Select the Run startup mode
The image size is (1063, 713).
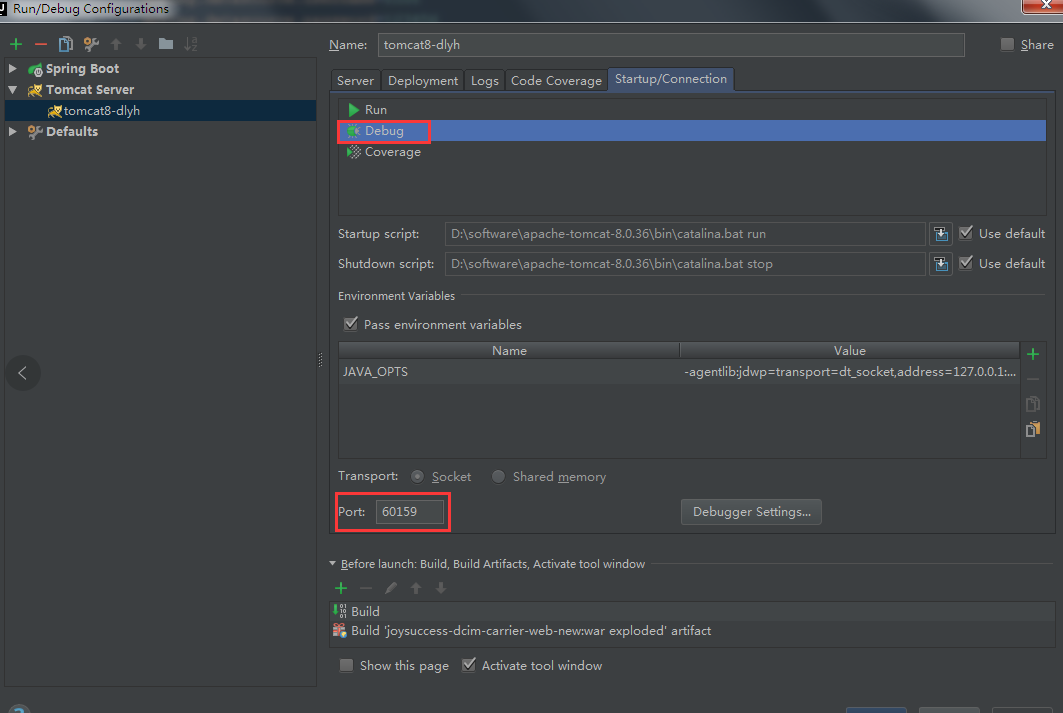(x=692, y=110)
